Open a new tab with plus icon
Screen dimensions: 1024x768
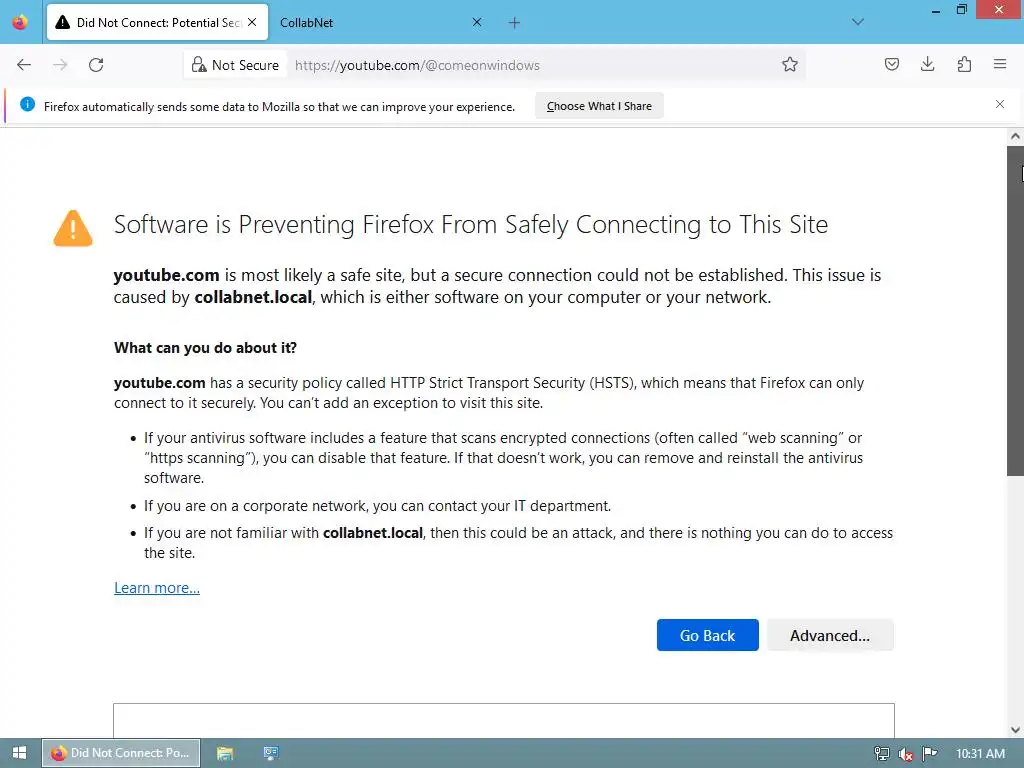[514, 23]
